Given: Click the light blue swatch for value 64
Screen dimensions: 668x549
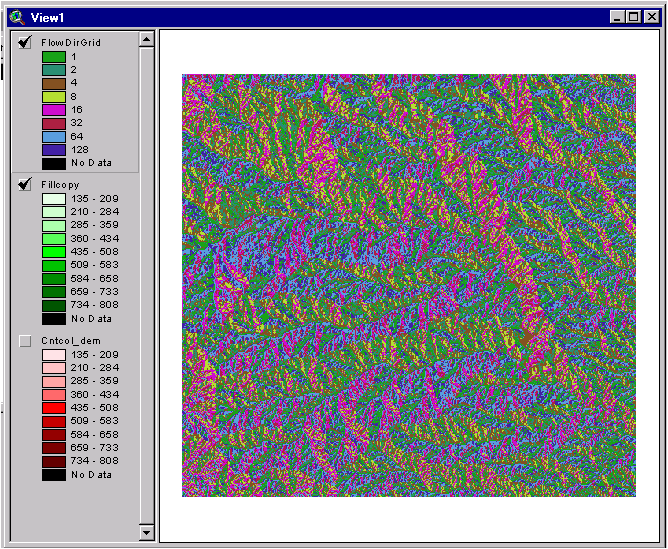Looking at the screenshot, I should [x=53, y=135].
